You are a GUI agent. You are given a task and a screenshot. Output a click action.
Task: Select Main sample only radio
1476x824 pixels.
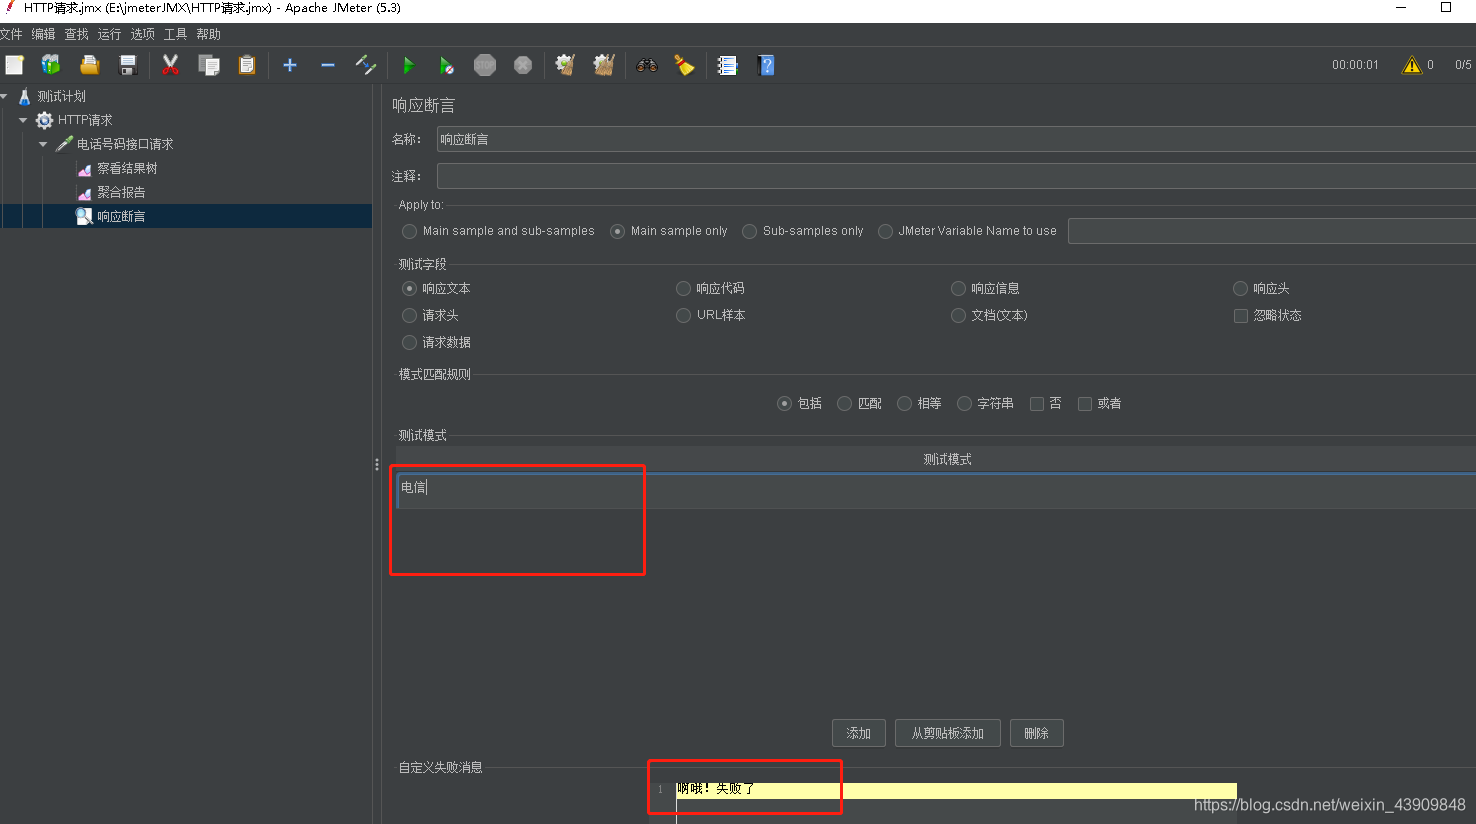(x=617, y=231)
